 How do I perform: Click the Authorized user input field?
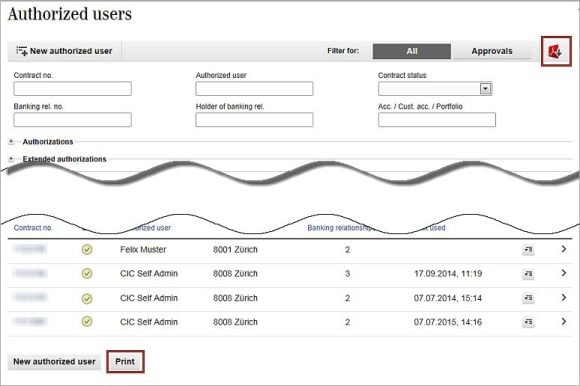click(x=254, y=89)
